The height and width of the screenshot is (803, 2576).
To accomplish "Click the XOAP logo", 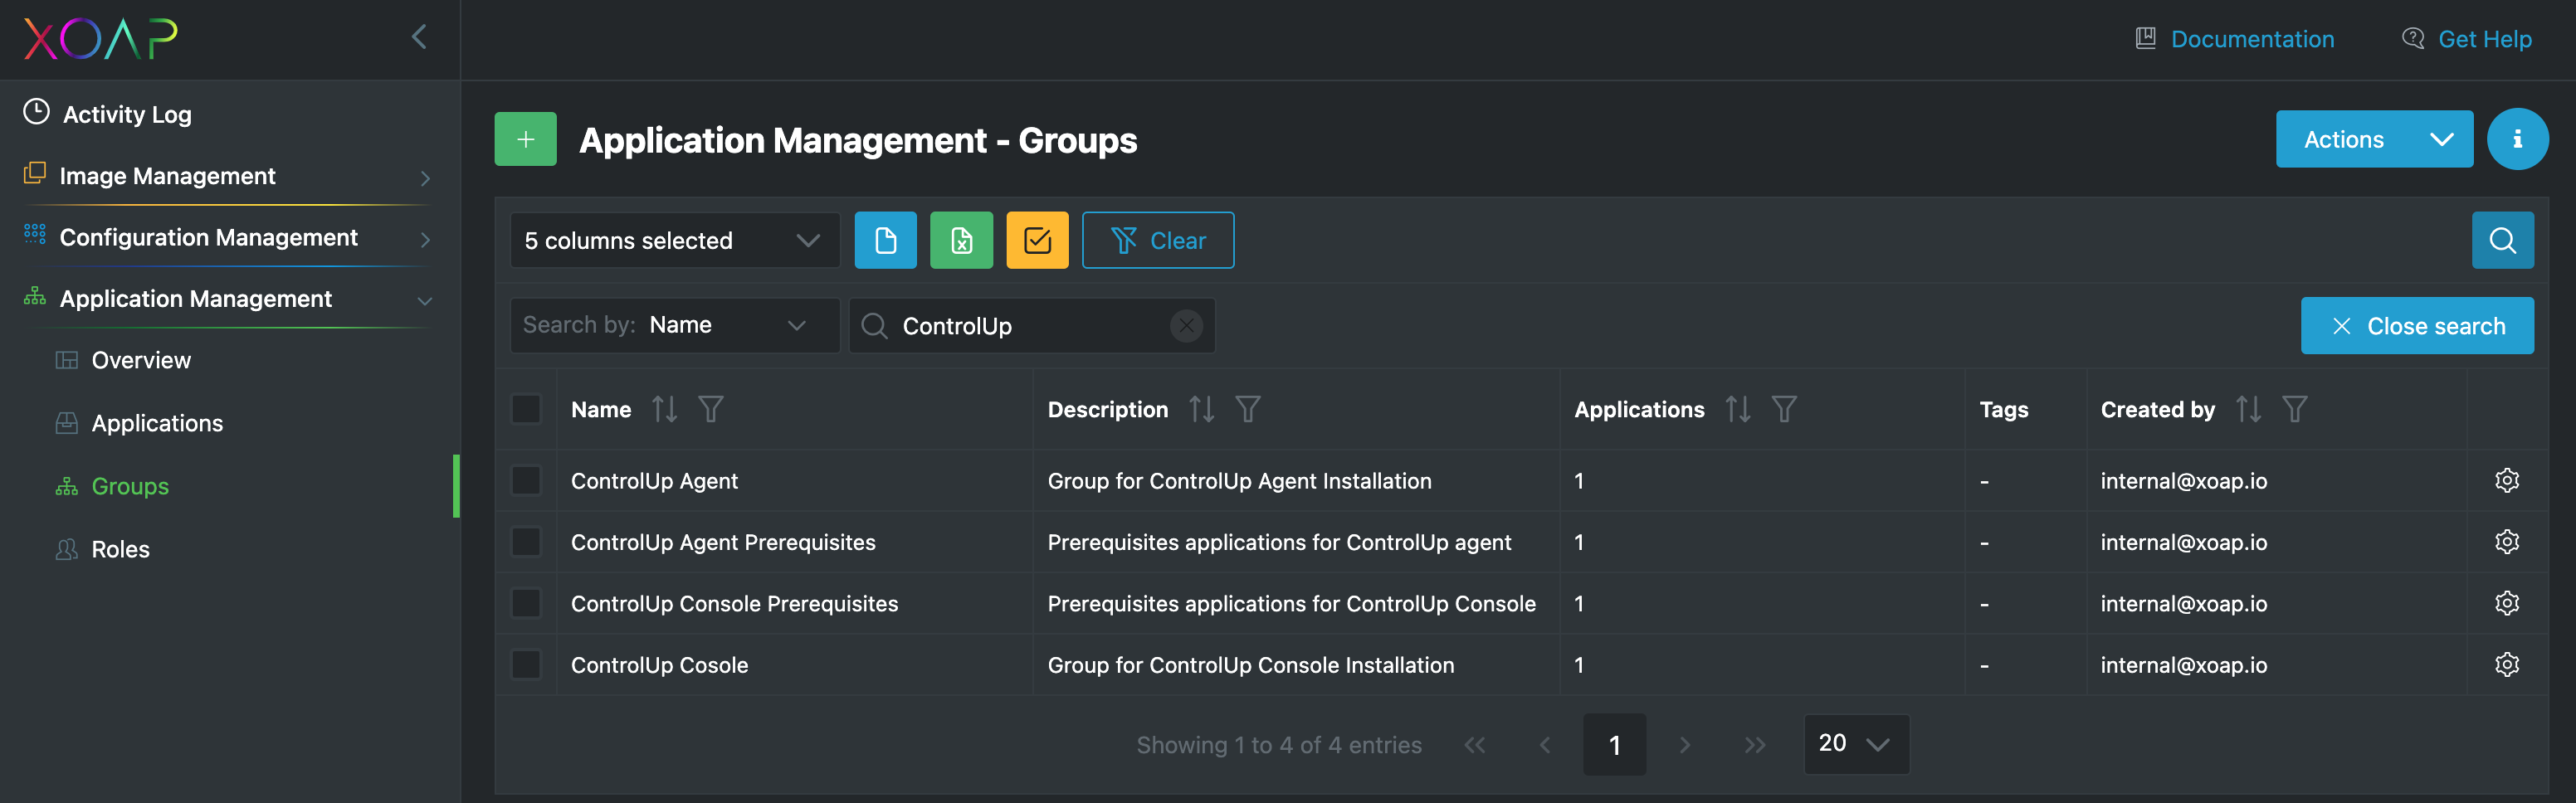I will pos(101,39).
